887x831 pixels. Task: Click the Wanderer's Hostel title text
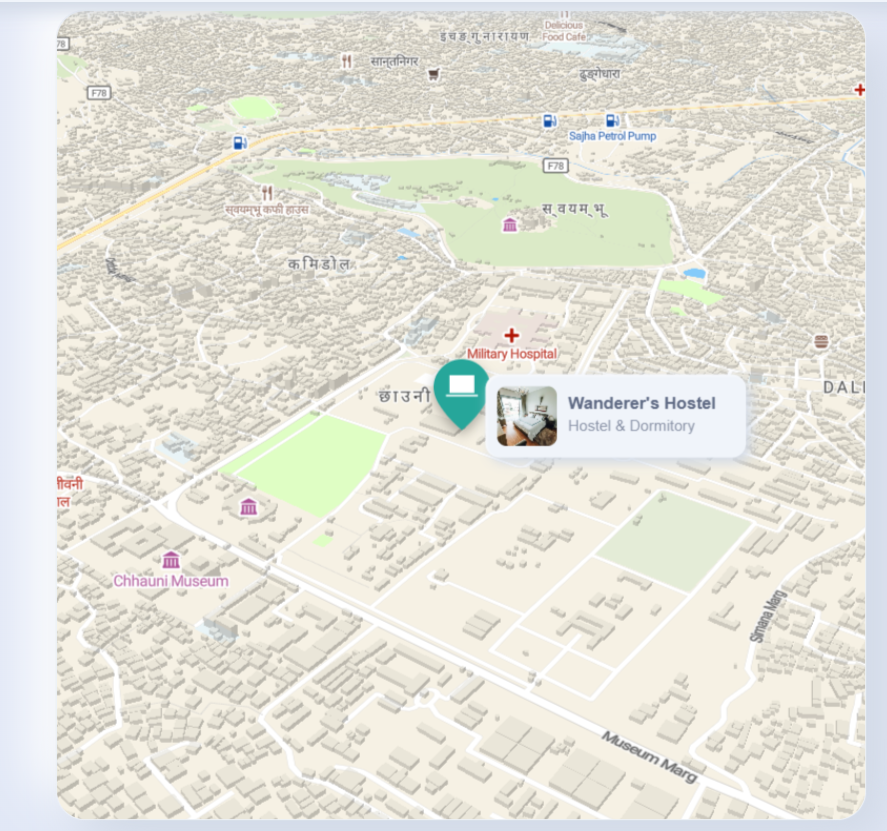[x=641, y=404]
